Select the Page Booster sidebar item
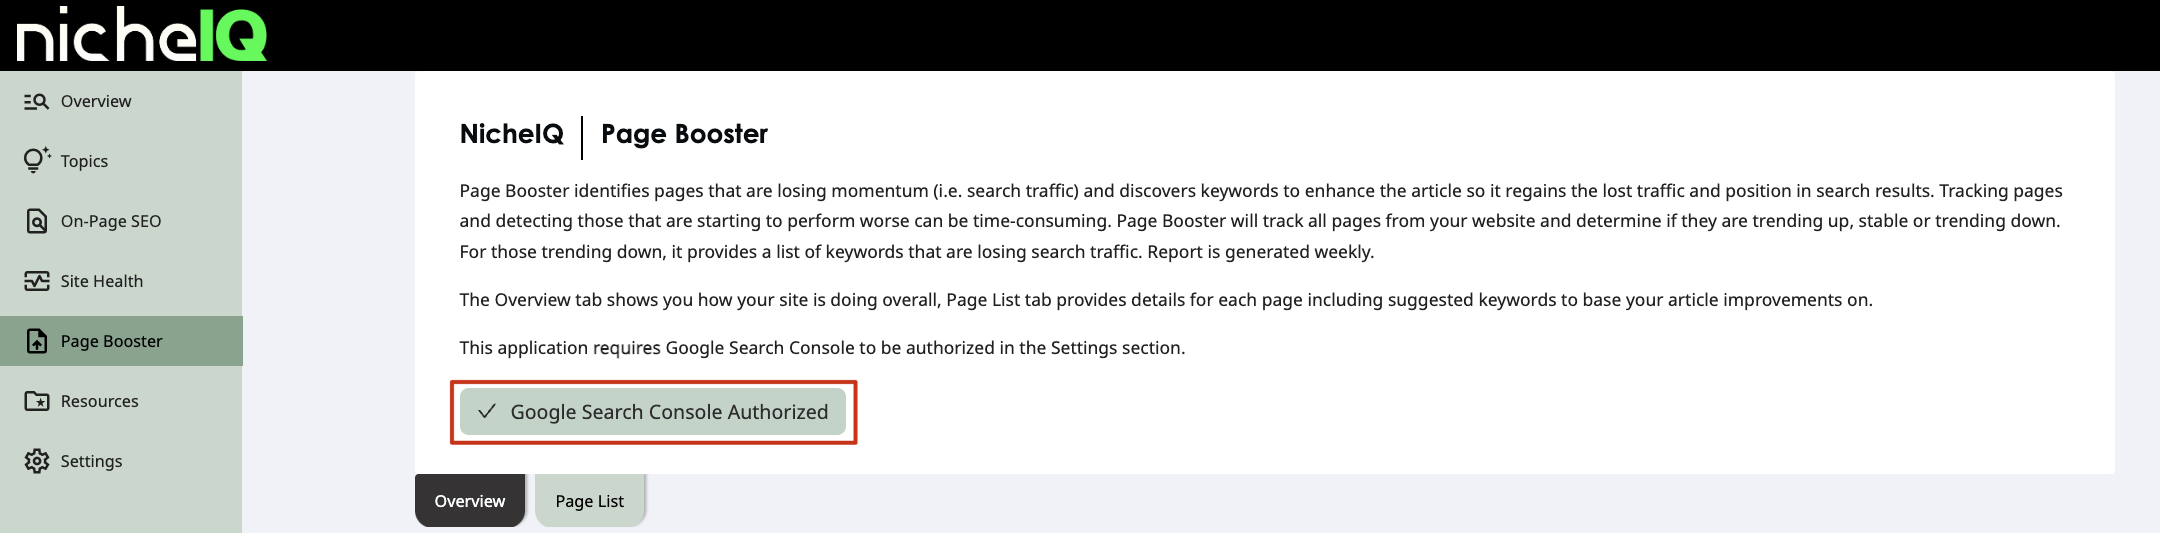2160x533 pixels. tap(121, 341)
